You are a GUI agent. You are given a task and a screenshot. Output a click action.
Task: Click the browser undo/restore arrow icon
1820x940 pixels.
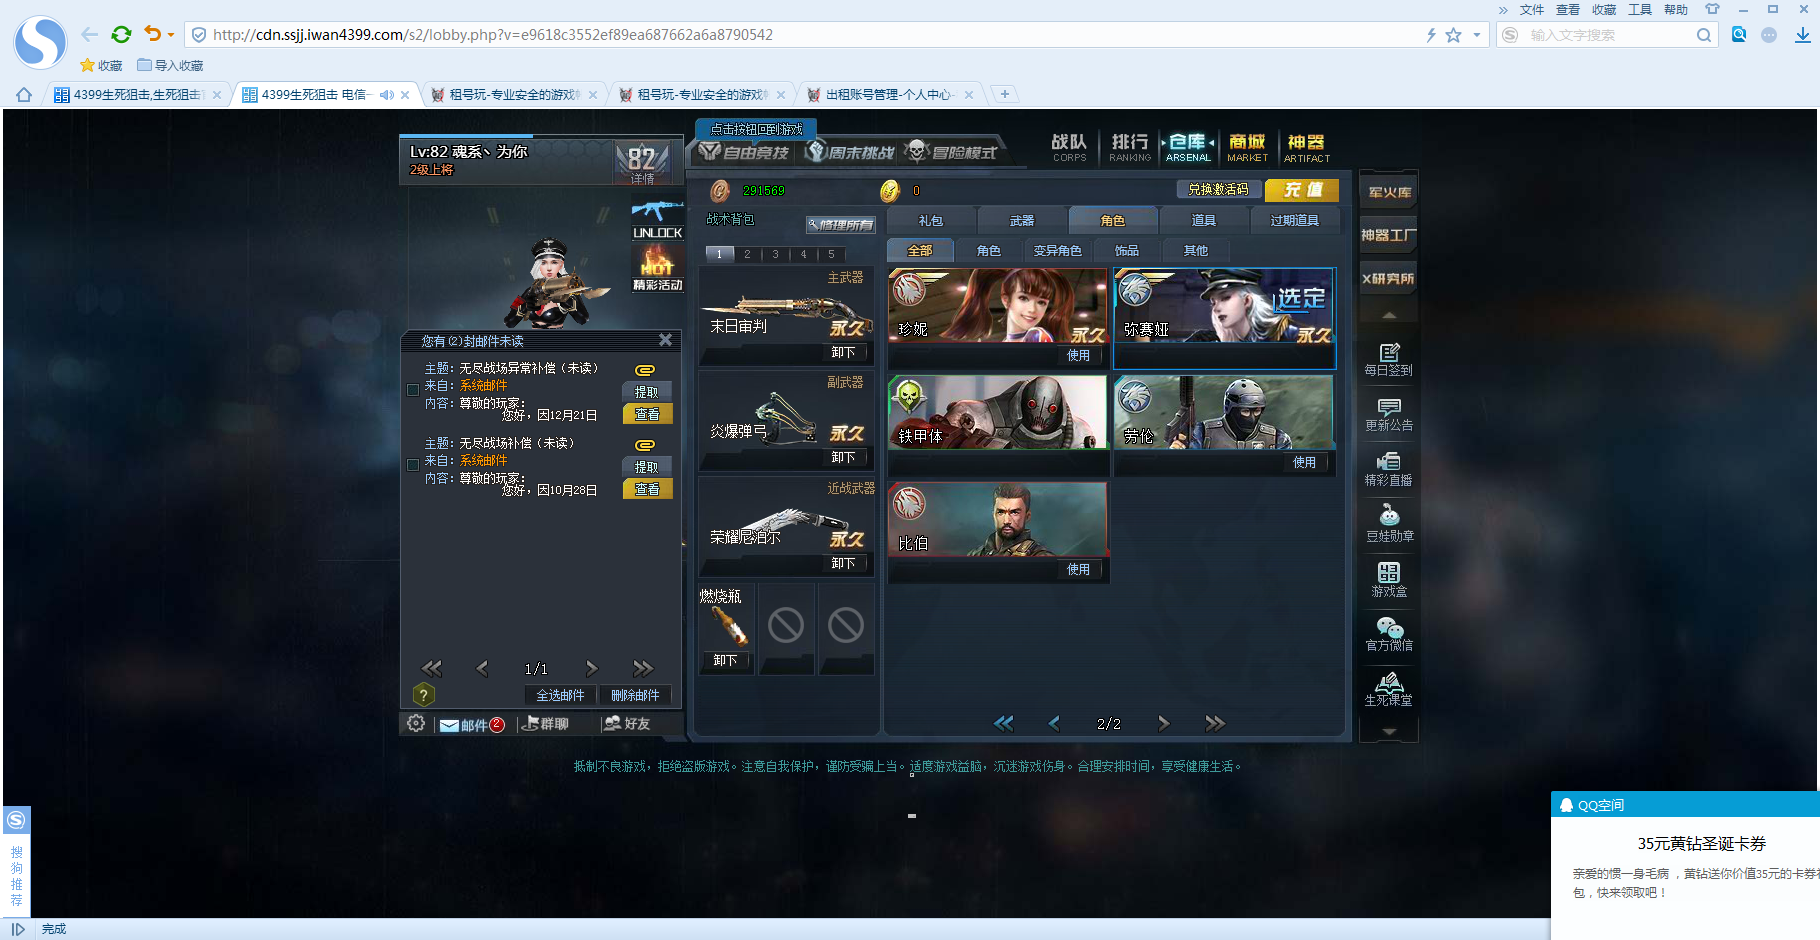[x=152, y=34]
